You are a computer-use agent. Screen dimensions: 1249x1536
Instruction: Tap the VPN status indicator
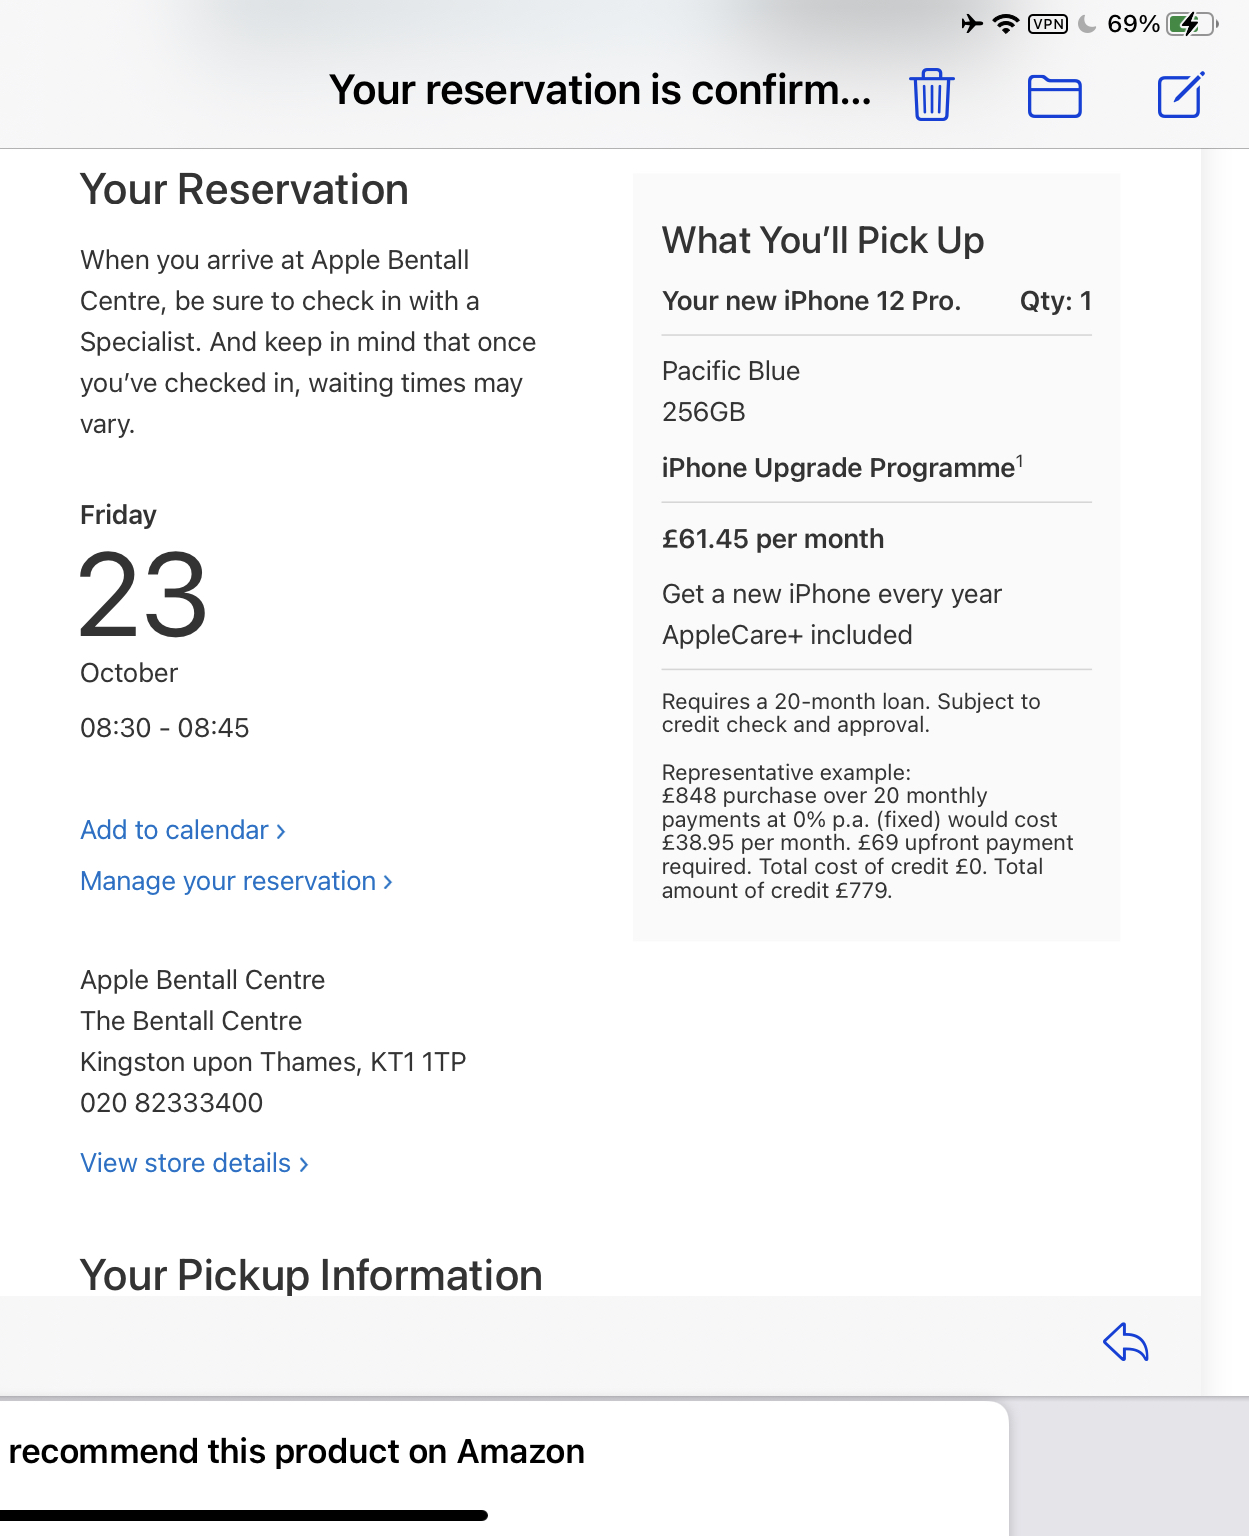click(x=1048, y=24)
